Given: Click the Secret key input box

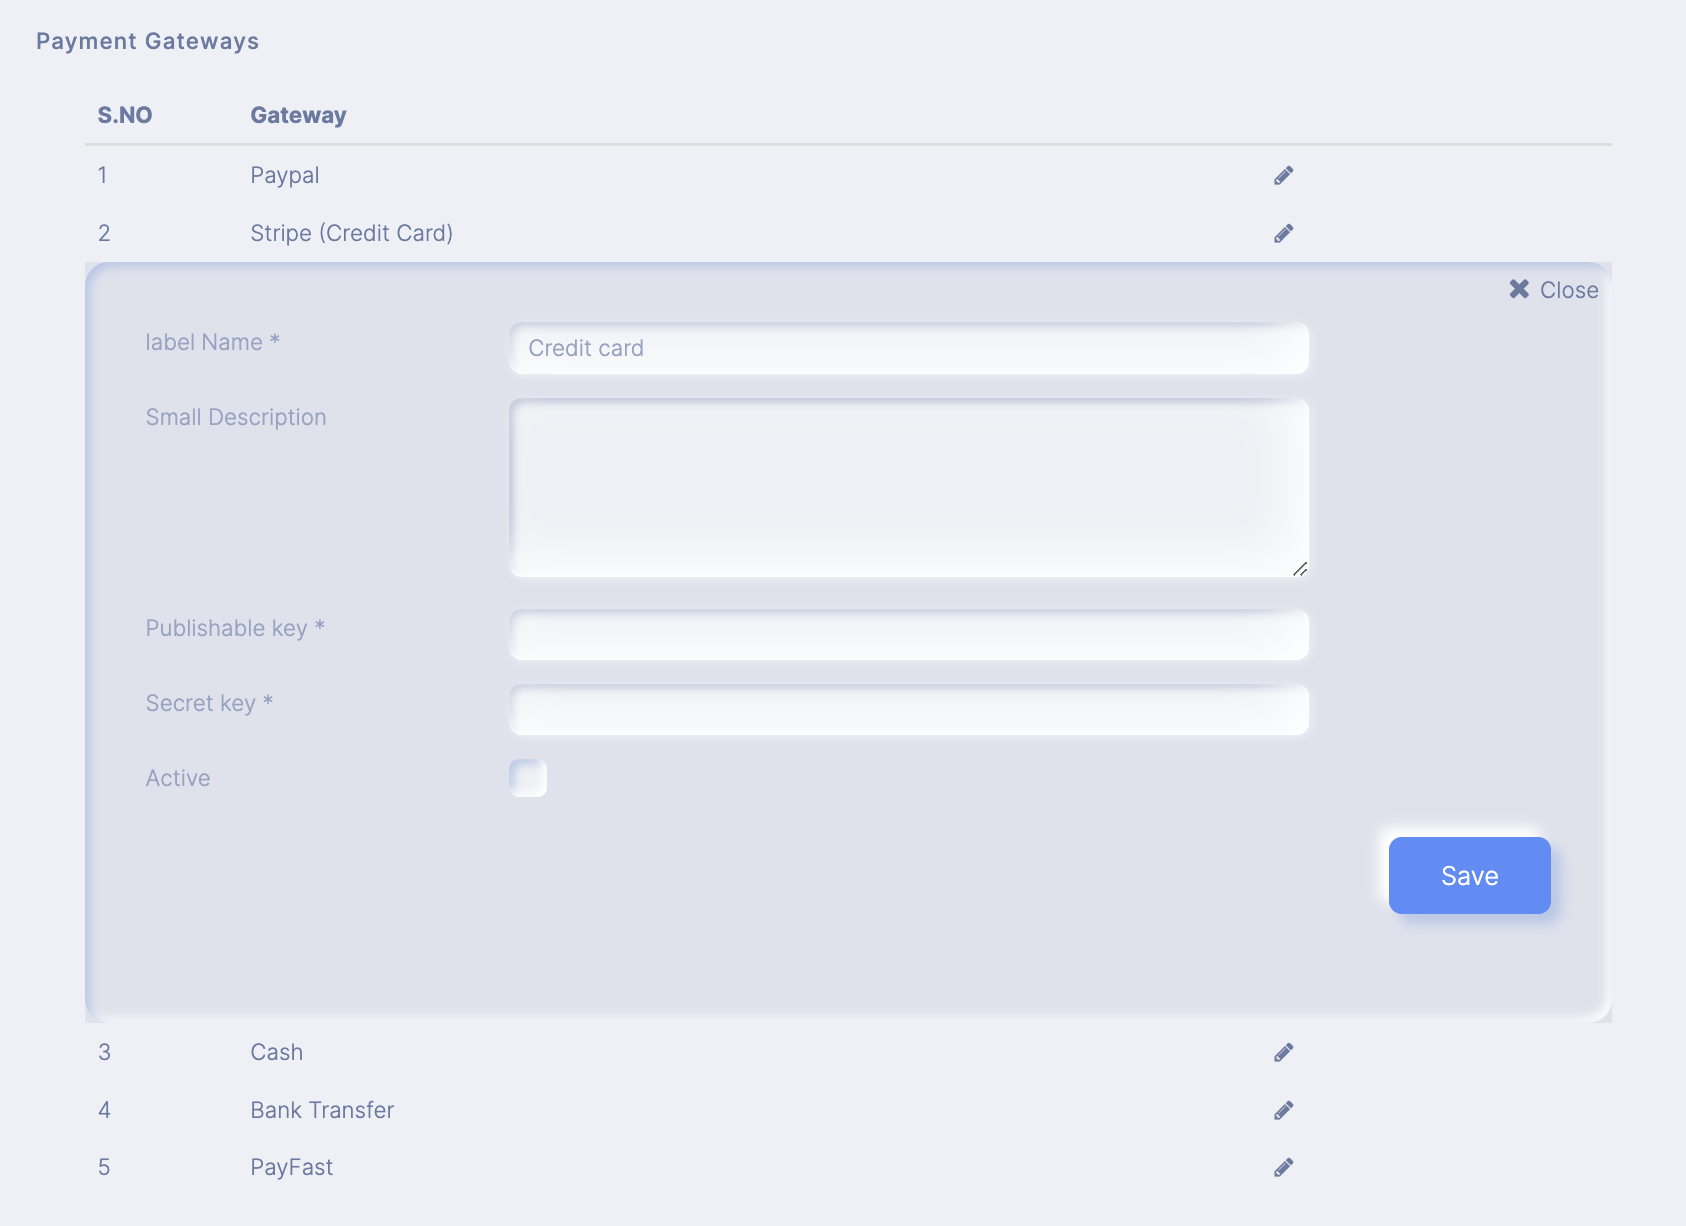Looking at the screenshot, I should point(909,709).
